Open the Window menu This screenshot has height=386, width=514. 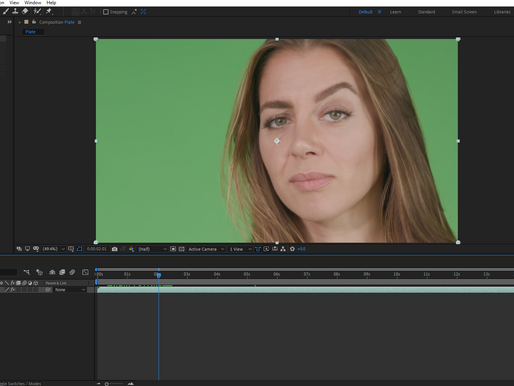[33, 2]
